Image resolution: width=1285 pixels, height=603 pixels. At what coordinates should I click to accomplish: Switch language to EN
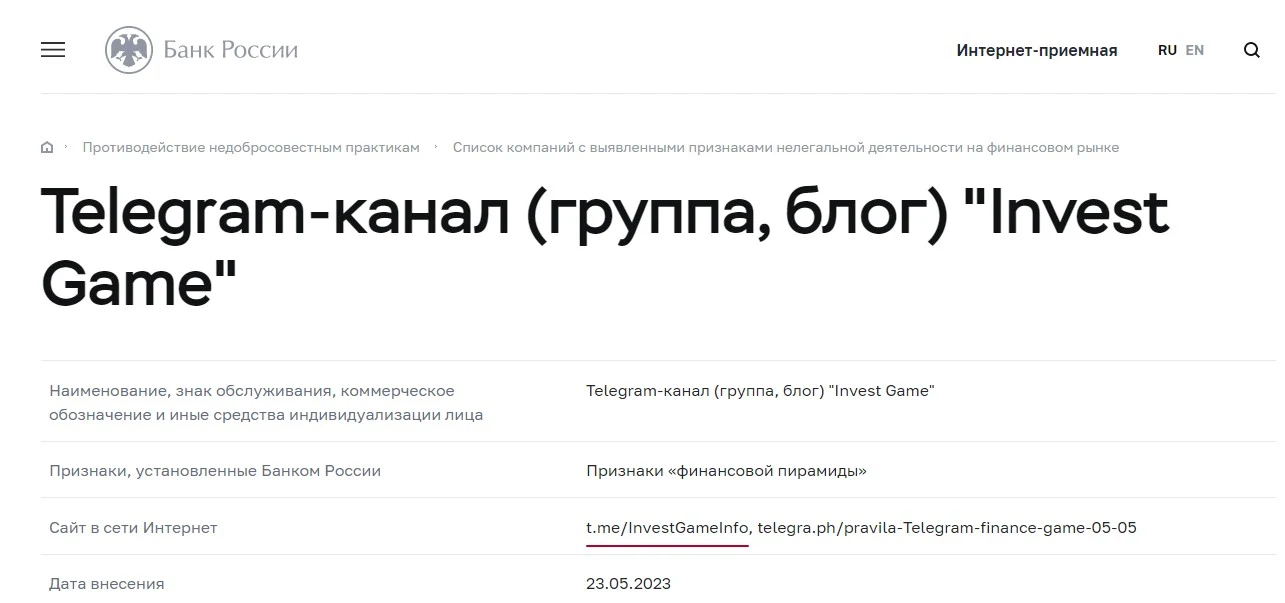(x=1195, y=50)
